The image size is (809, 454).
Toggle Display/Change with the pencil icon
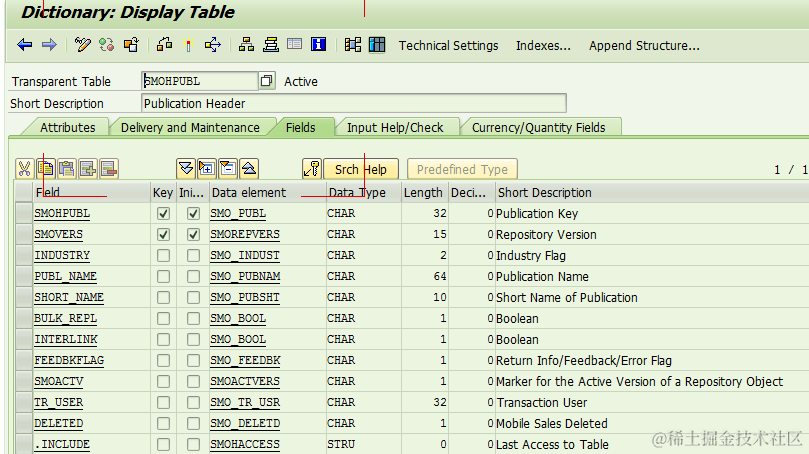[x=83, y=45]
